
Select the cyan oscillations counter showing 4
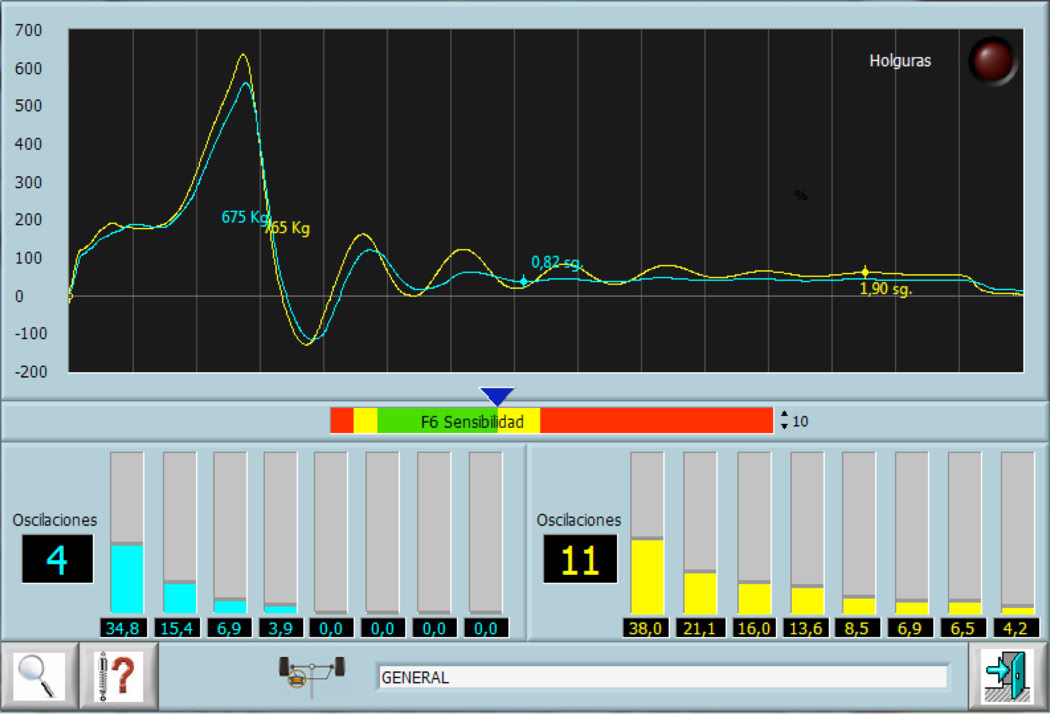pyautogui.click(x=57, y=560)
